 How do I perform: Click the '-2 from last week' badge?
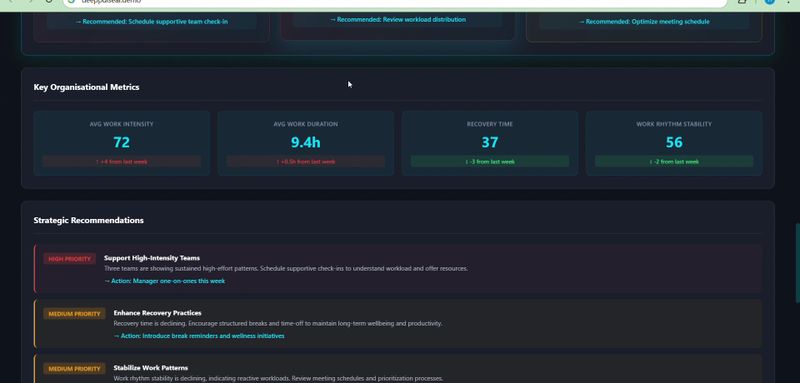point(674,161)
